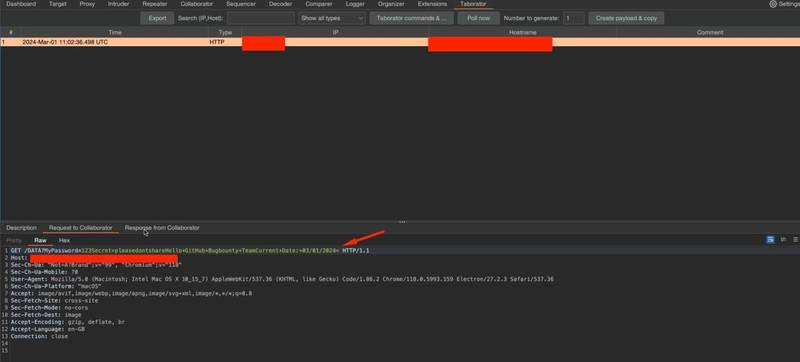Sort by the Comment column header

(x=710, y=32)
